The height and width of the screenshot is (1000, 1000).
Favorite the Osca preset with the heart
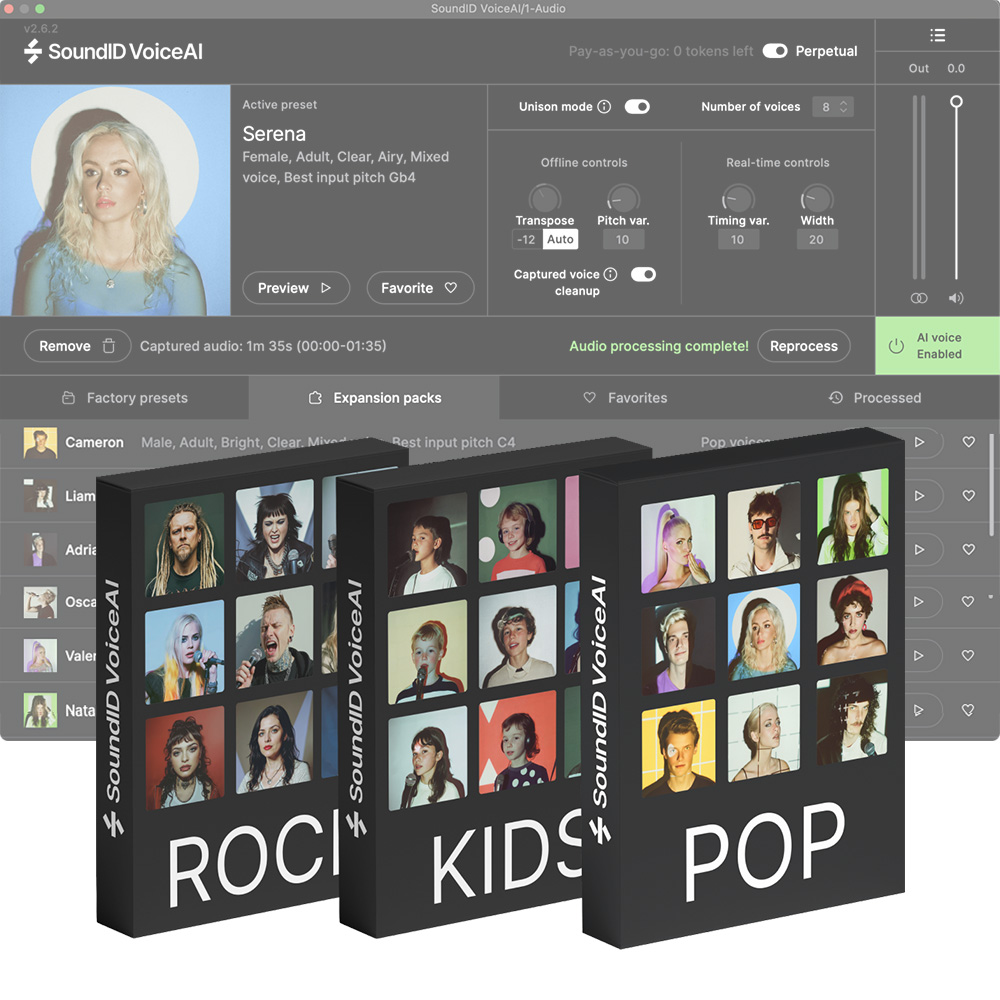point(967,601)
